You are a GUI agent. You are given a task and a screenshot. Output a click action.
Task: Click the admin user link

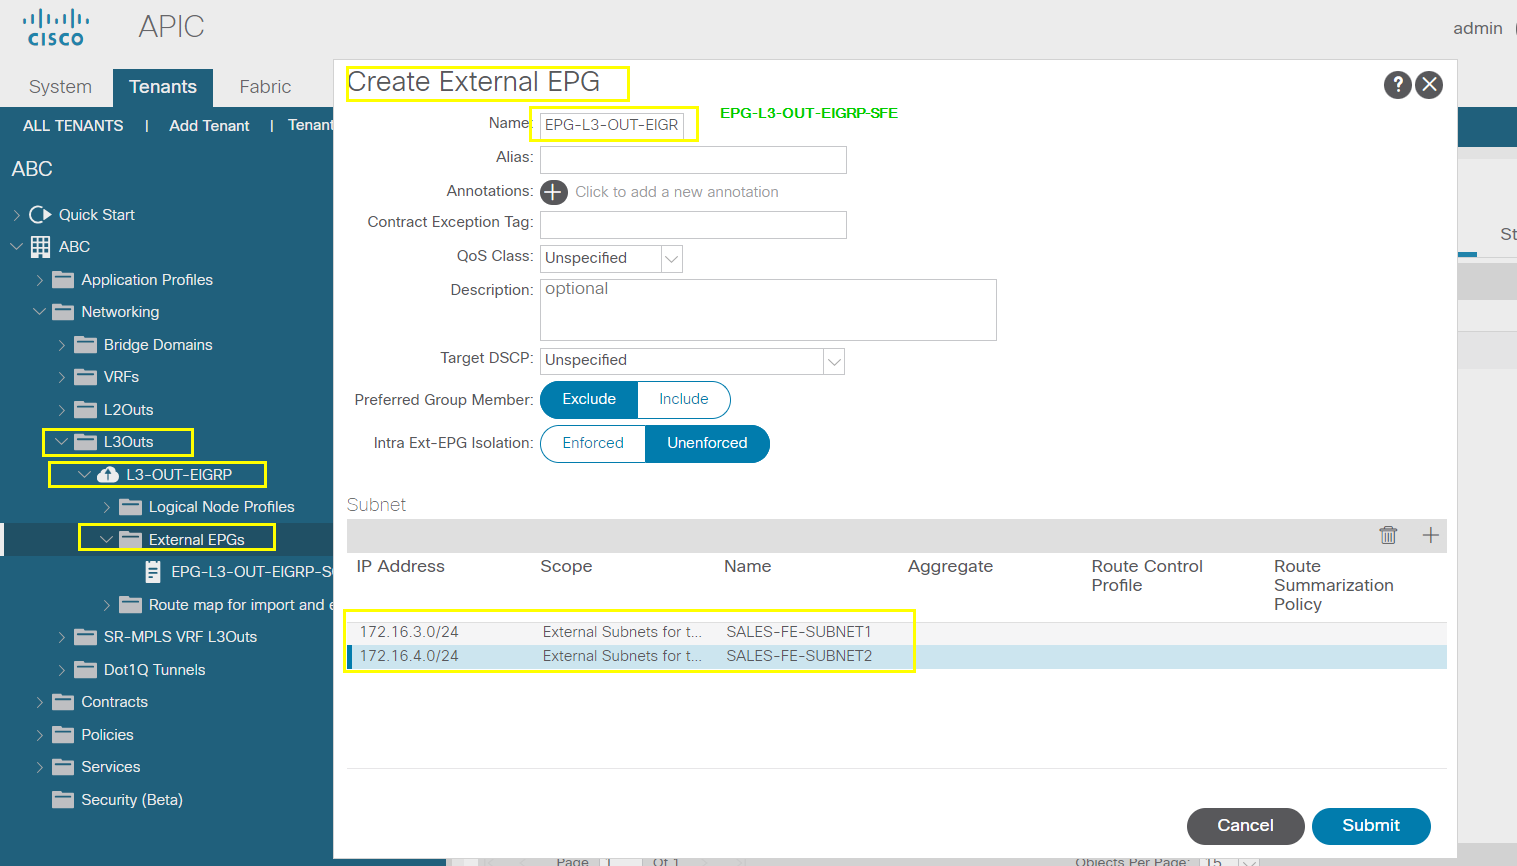1478,28
